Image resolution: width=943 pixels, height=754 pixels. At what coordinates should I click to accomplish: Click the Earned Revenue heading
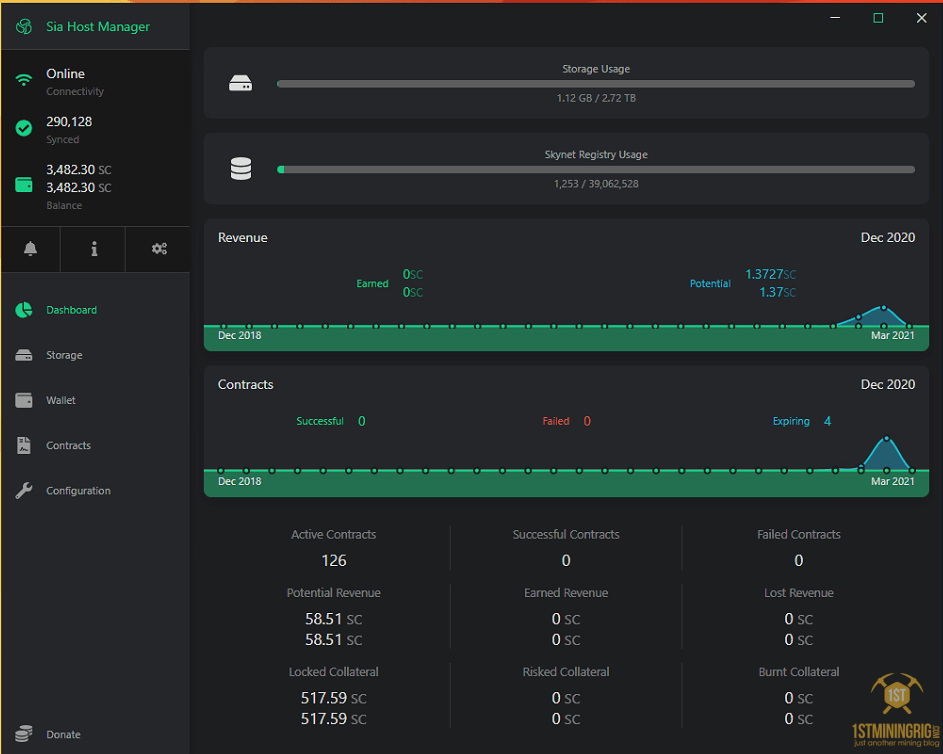[x=566, y=593]
